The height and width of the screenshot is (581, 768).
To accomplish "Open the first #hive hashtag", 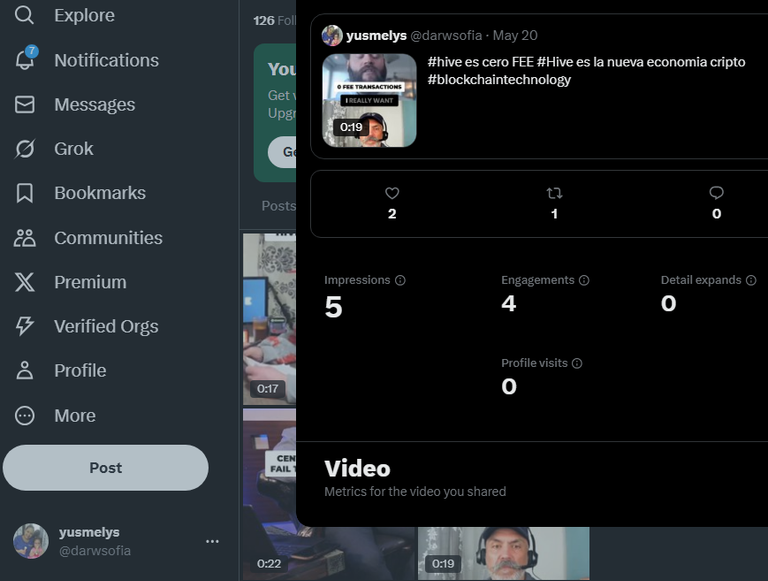I will click(442, 62).
